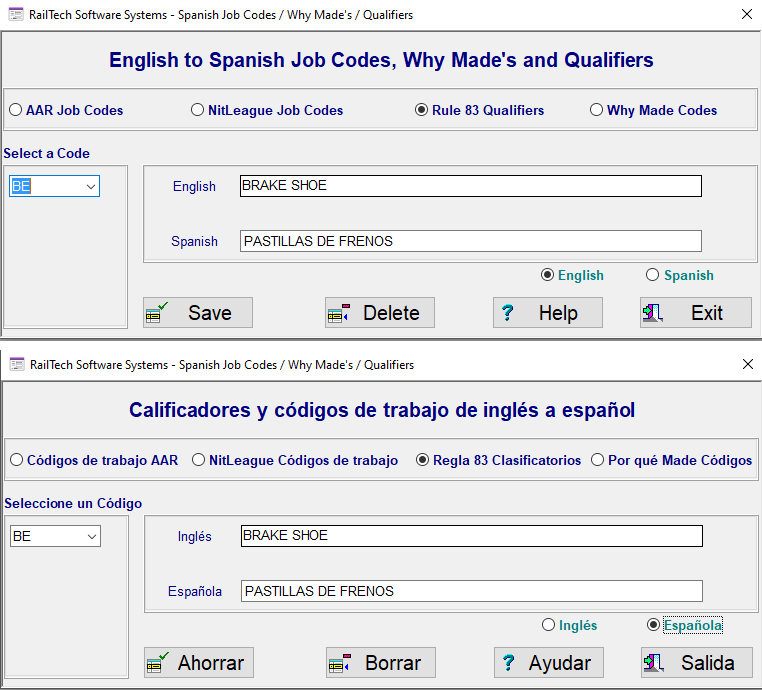Viewport: 762px width, 690px height.
Task: Choose Spanish language radio button
Action: pyautogui.click(x=679, y=275)
